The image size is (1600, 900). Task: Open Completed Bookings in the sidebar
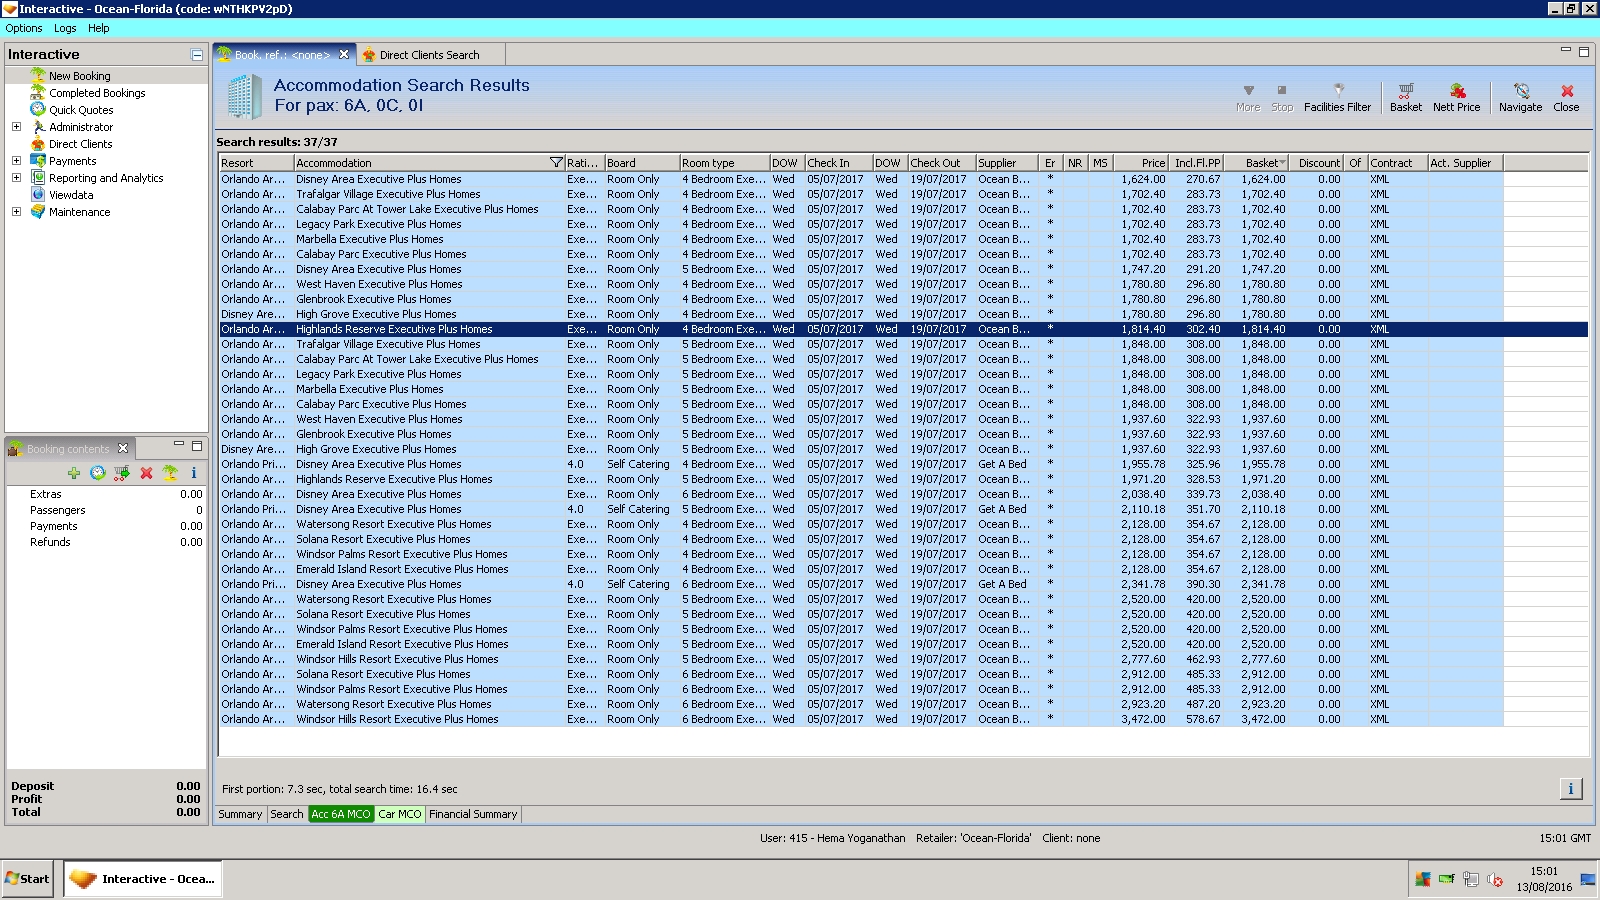pyautogui.click(x=97, y=93)
